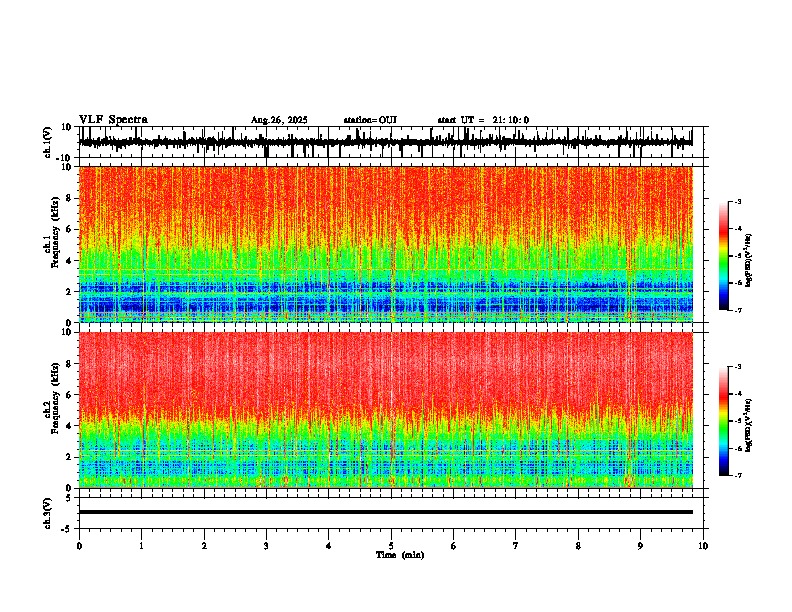Screen dimensions: 792x612
Task: Click the time axis tick label "2"
Action: 204,546
